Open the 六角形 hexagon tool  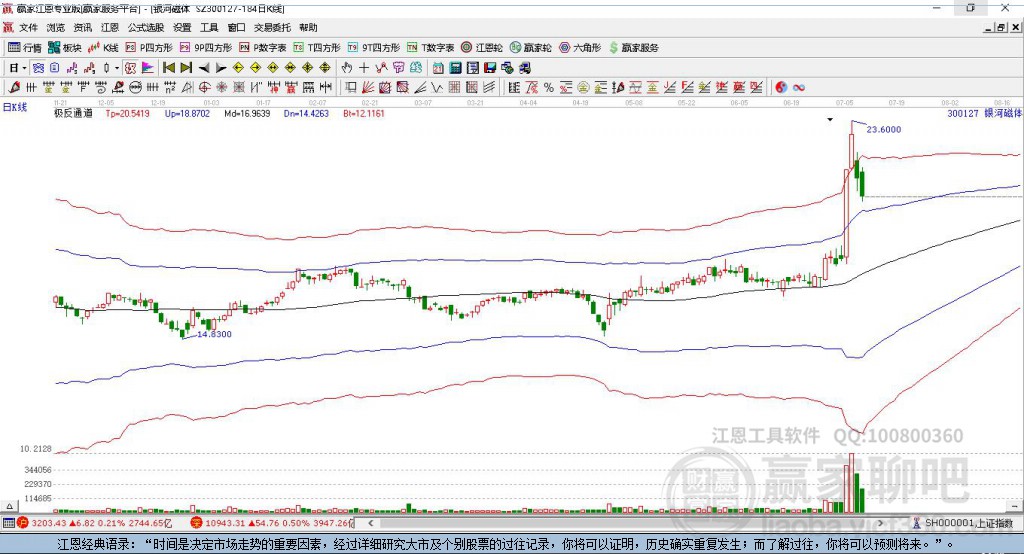(580, 48)
